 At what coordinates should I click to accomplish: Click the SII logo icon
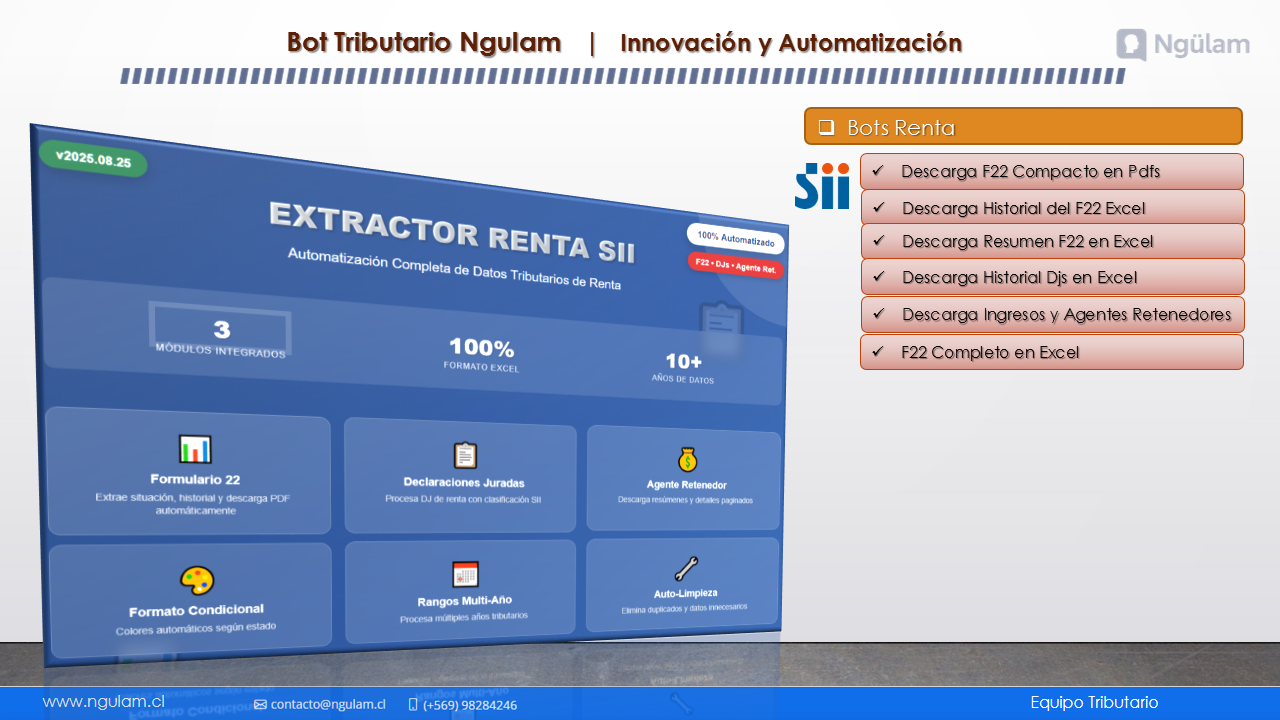pyautogui.click(x=822, y=186)
